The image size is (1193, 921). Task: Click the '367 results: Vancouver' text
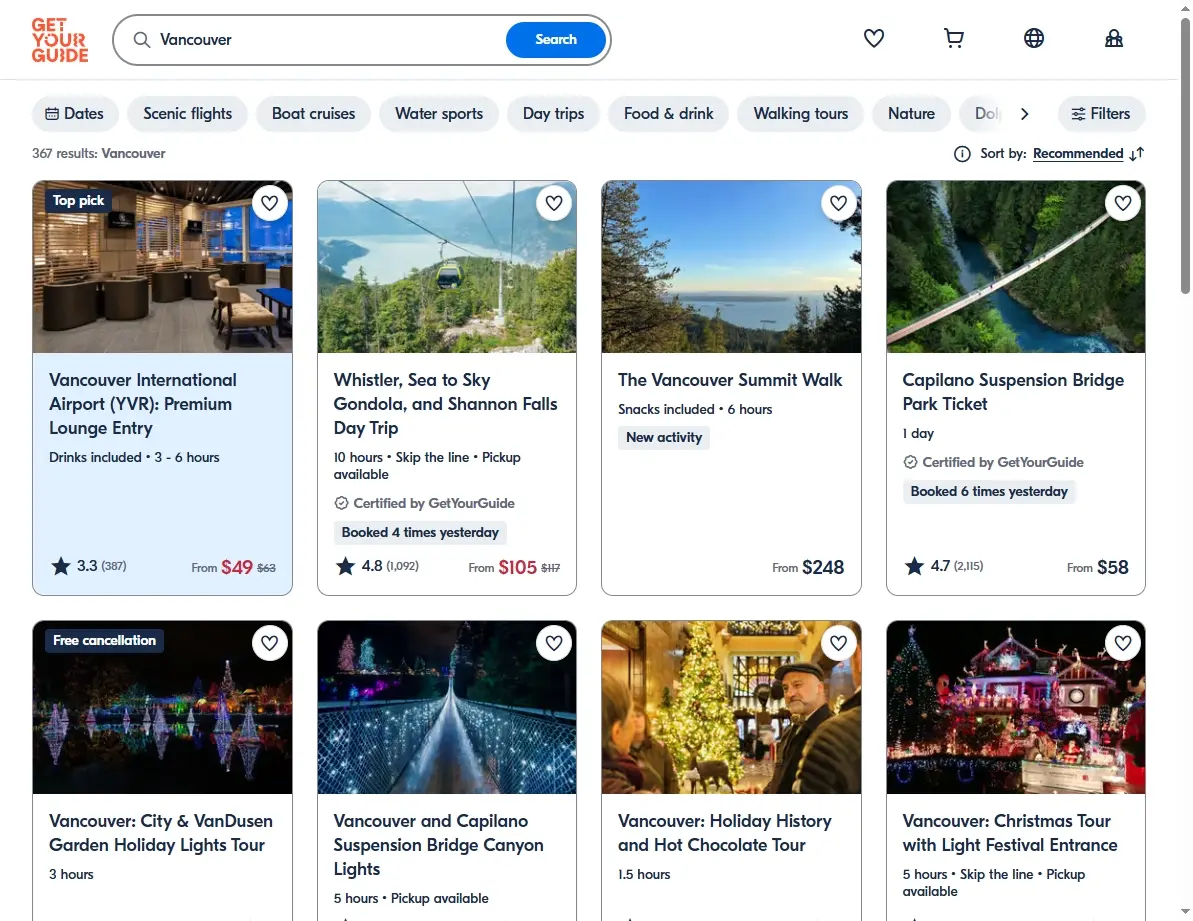[x=98, y=154]
